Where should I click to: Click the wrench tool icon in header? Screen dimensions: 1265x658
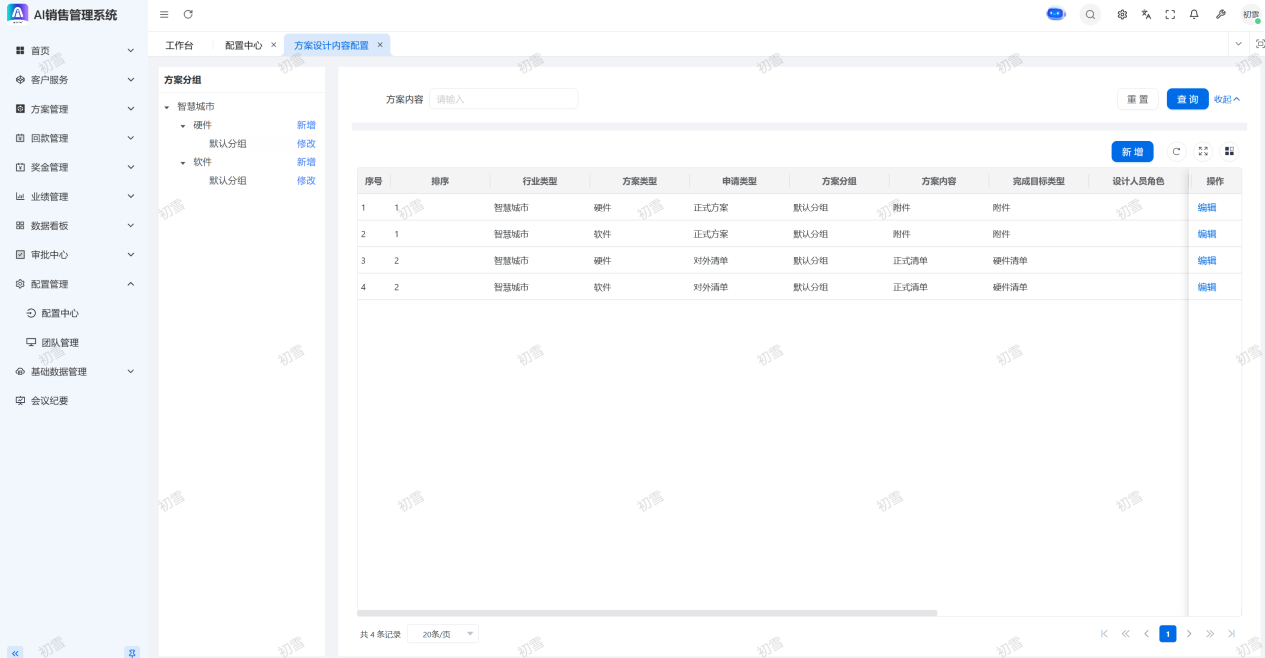(1220, 14)
